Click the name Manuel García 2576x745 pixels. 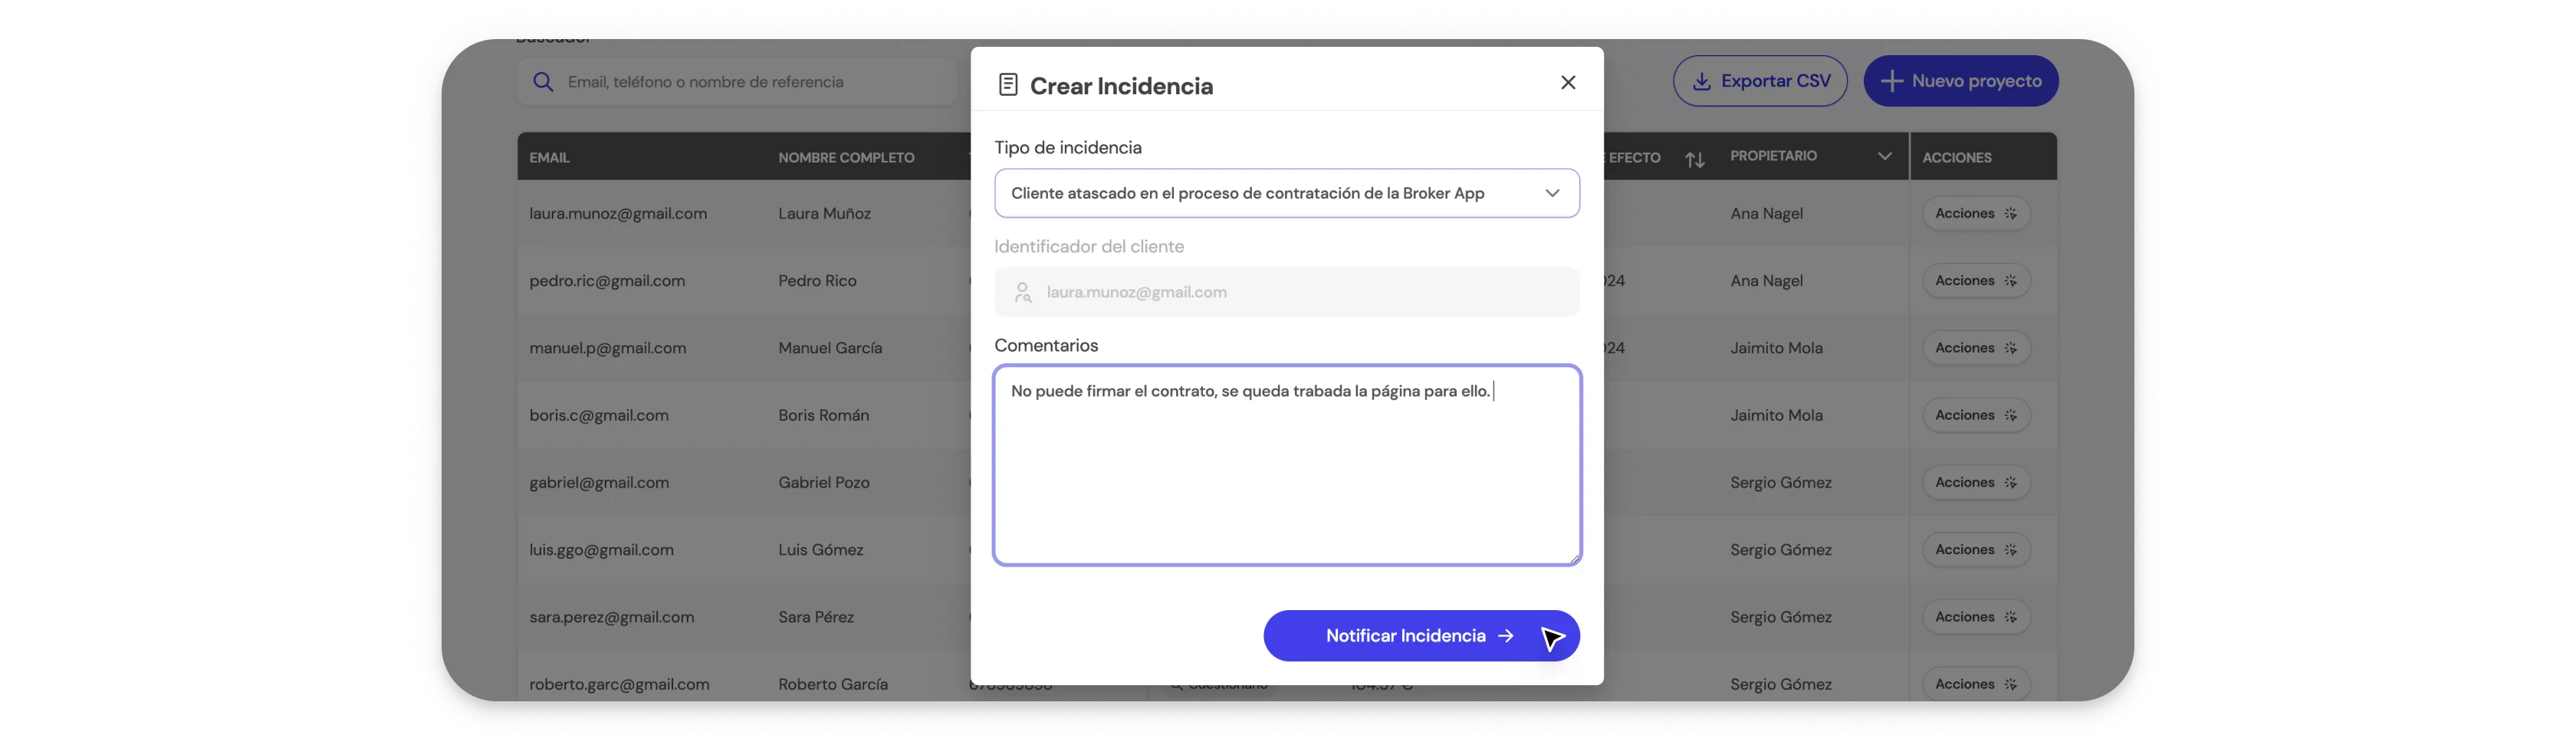click(x=830, y=348)
